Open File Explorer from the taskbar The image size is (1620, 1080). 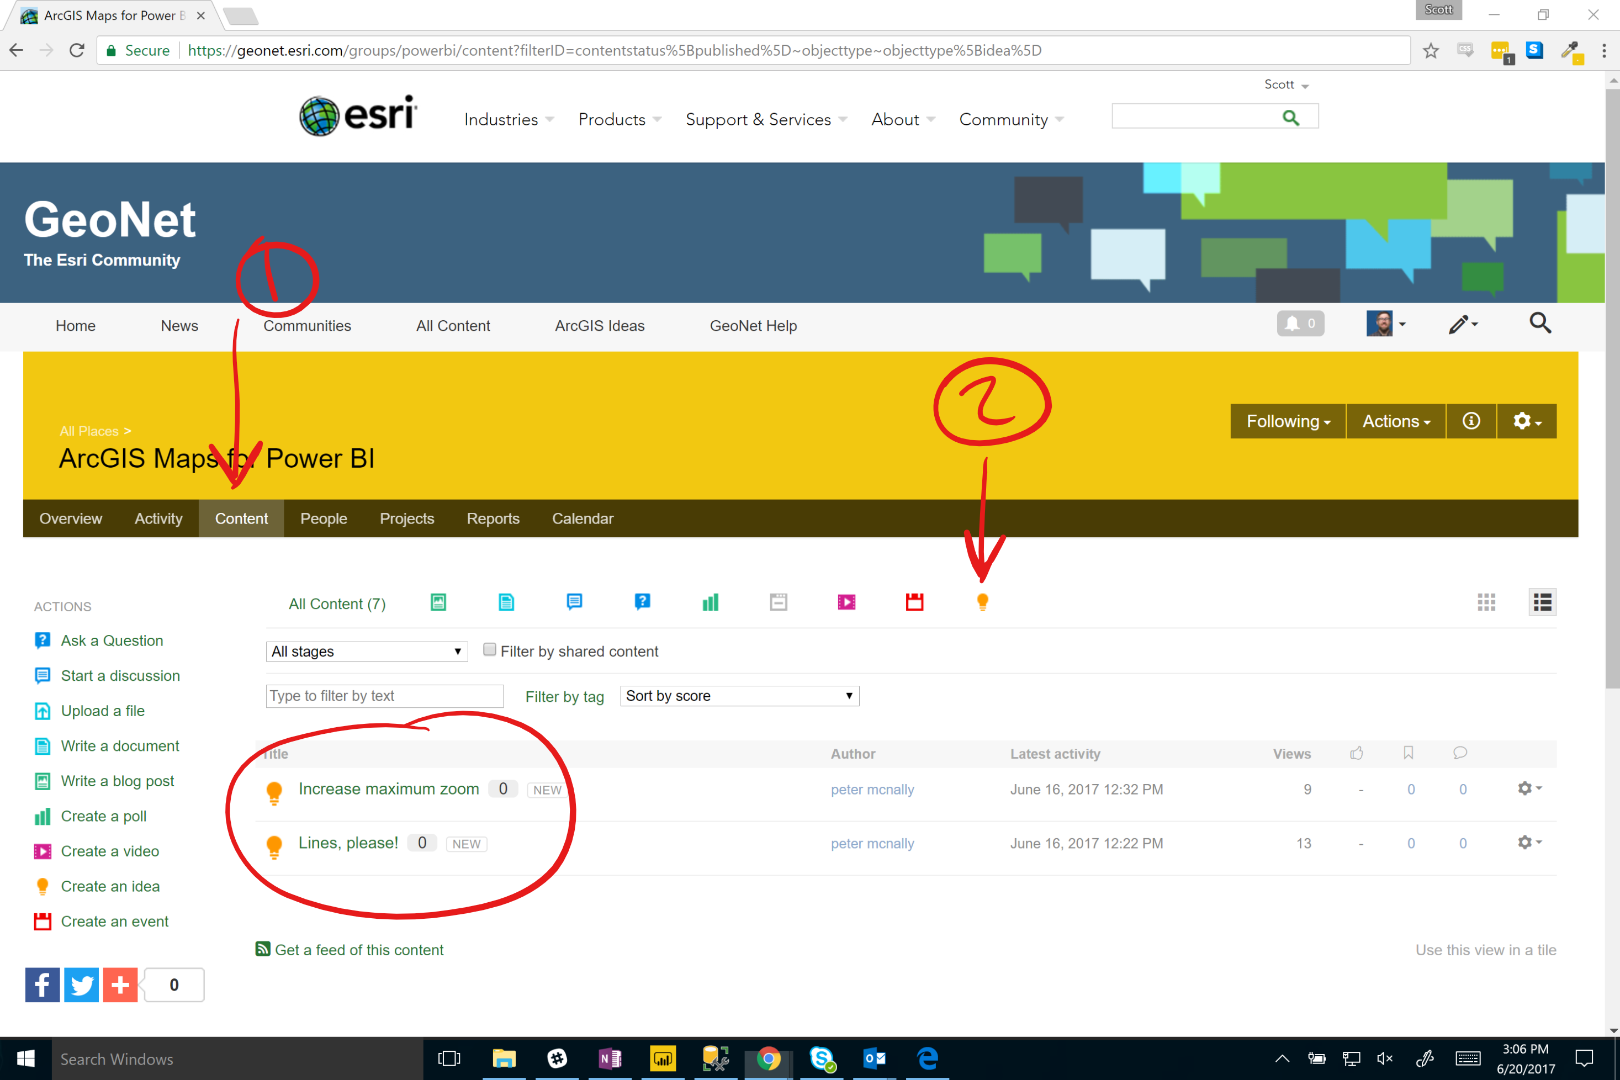coord(504,1059)
